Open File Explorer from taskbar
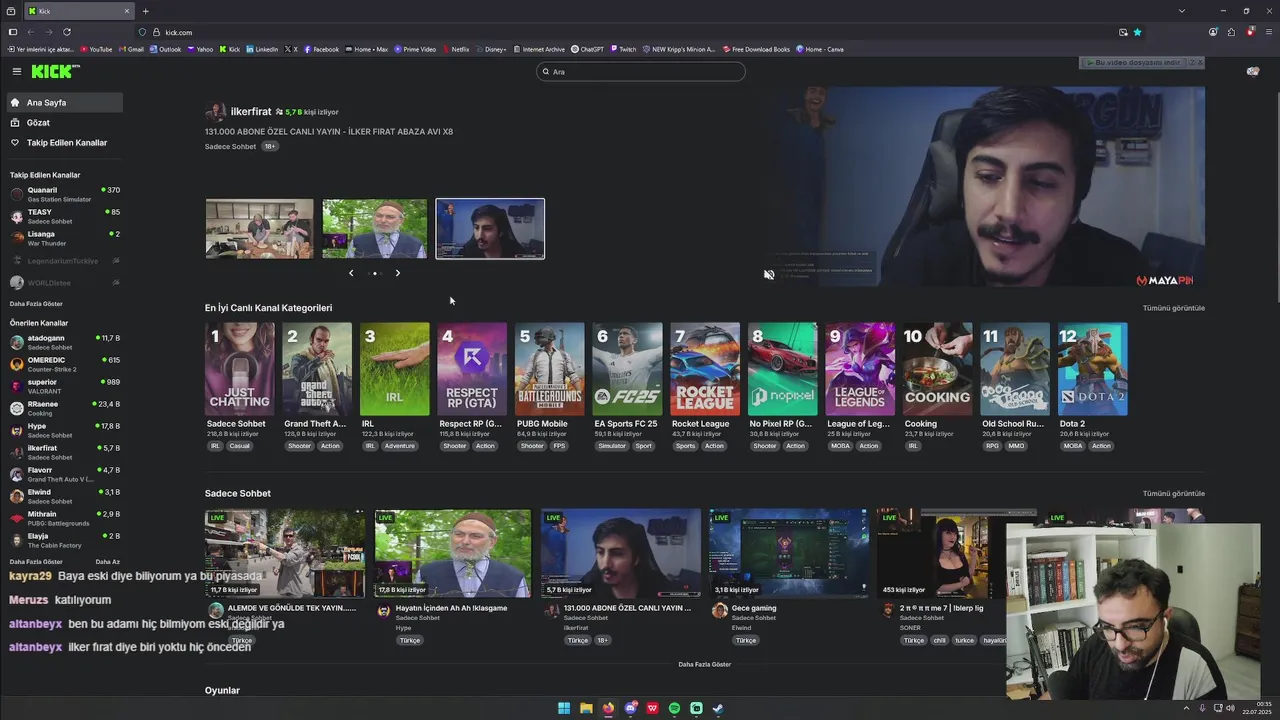1280x720 pixels. click(586, 708)
